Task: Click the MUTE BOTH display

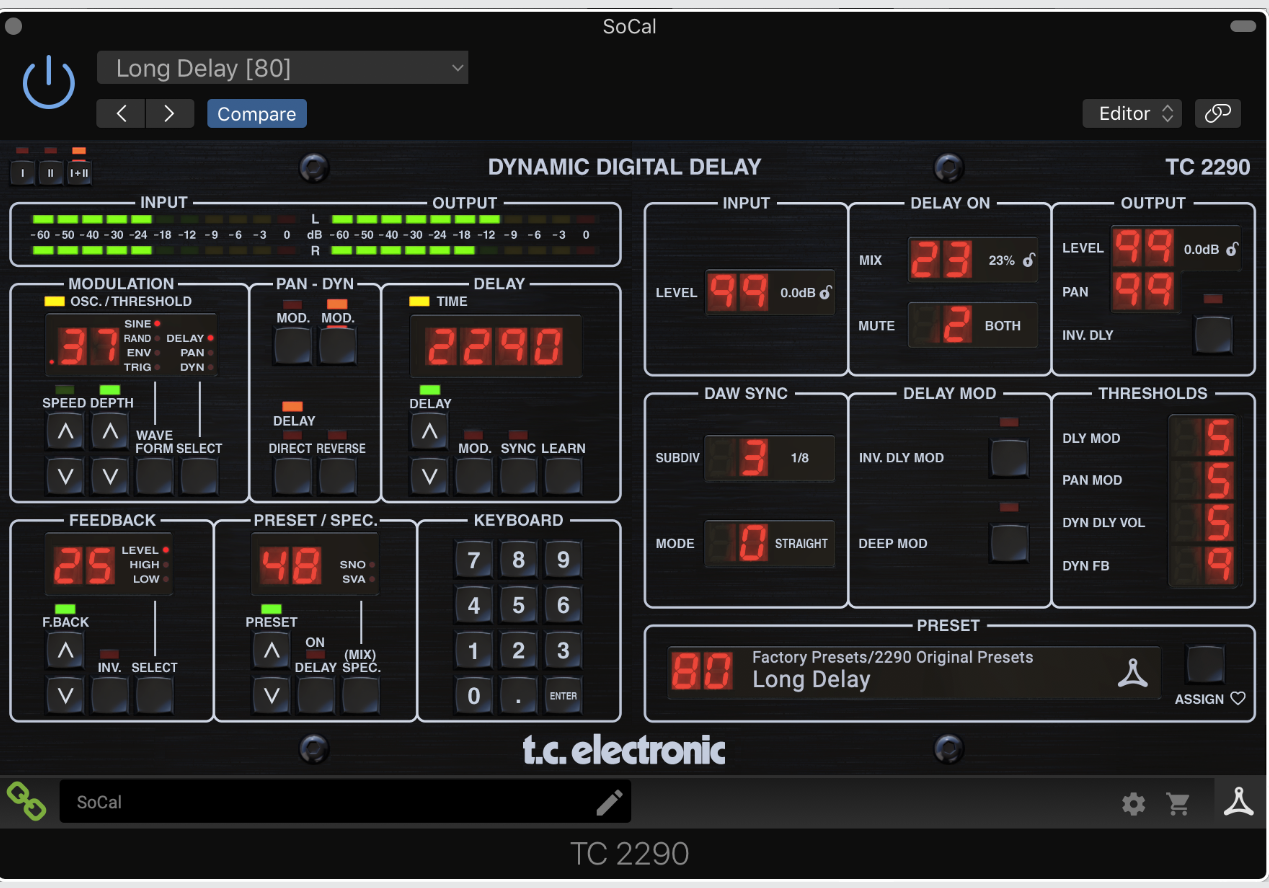Action: point(973,325)
